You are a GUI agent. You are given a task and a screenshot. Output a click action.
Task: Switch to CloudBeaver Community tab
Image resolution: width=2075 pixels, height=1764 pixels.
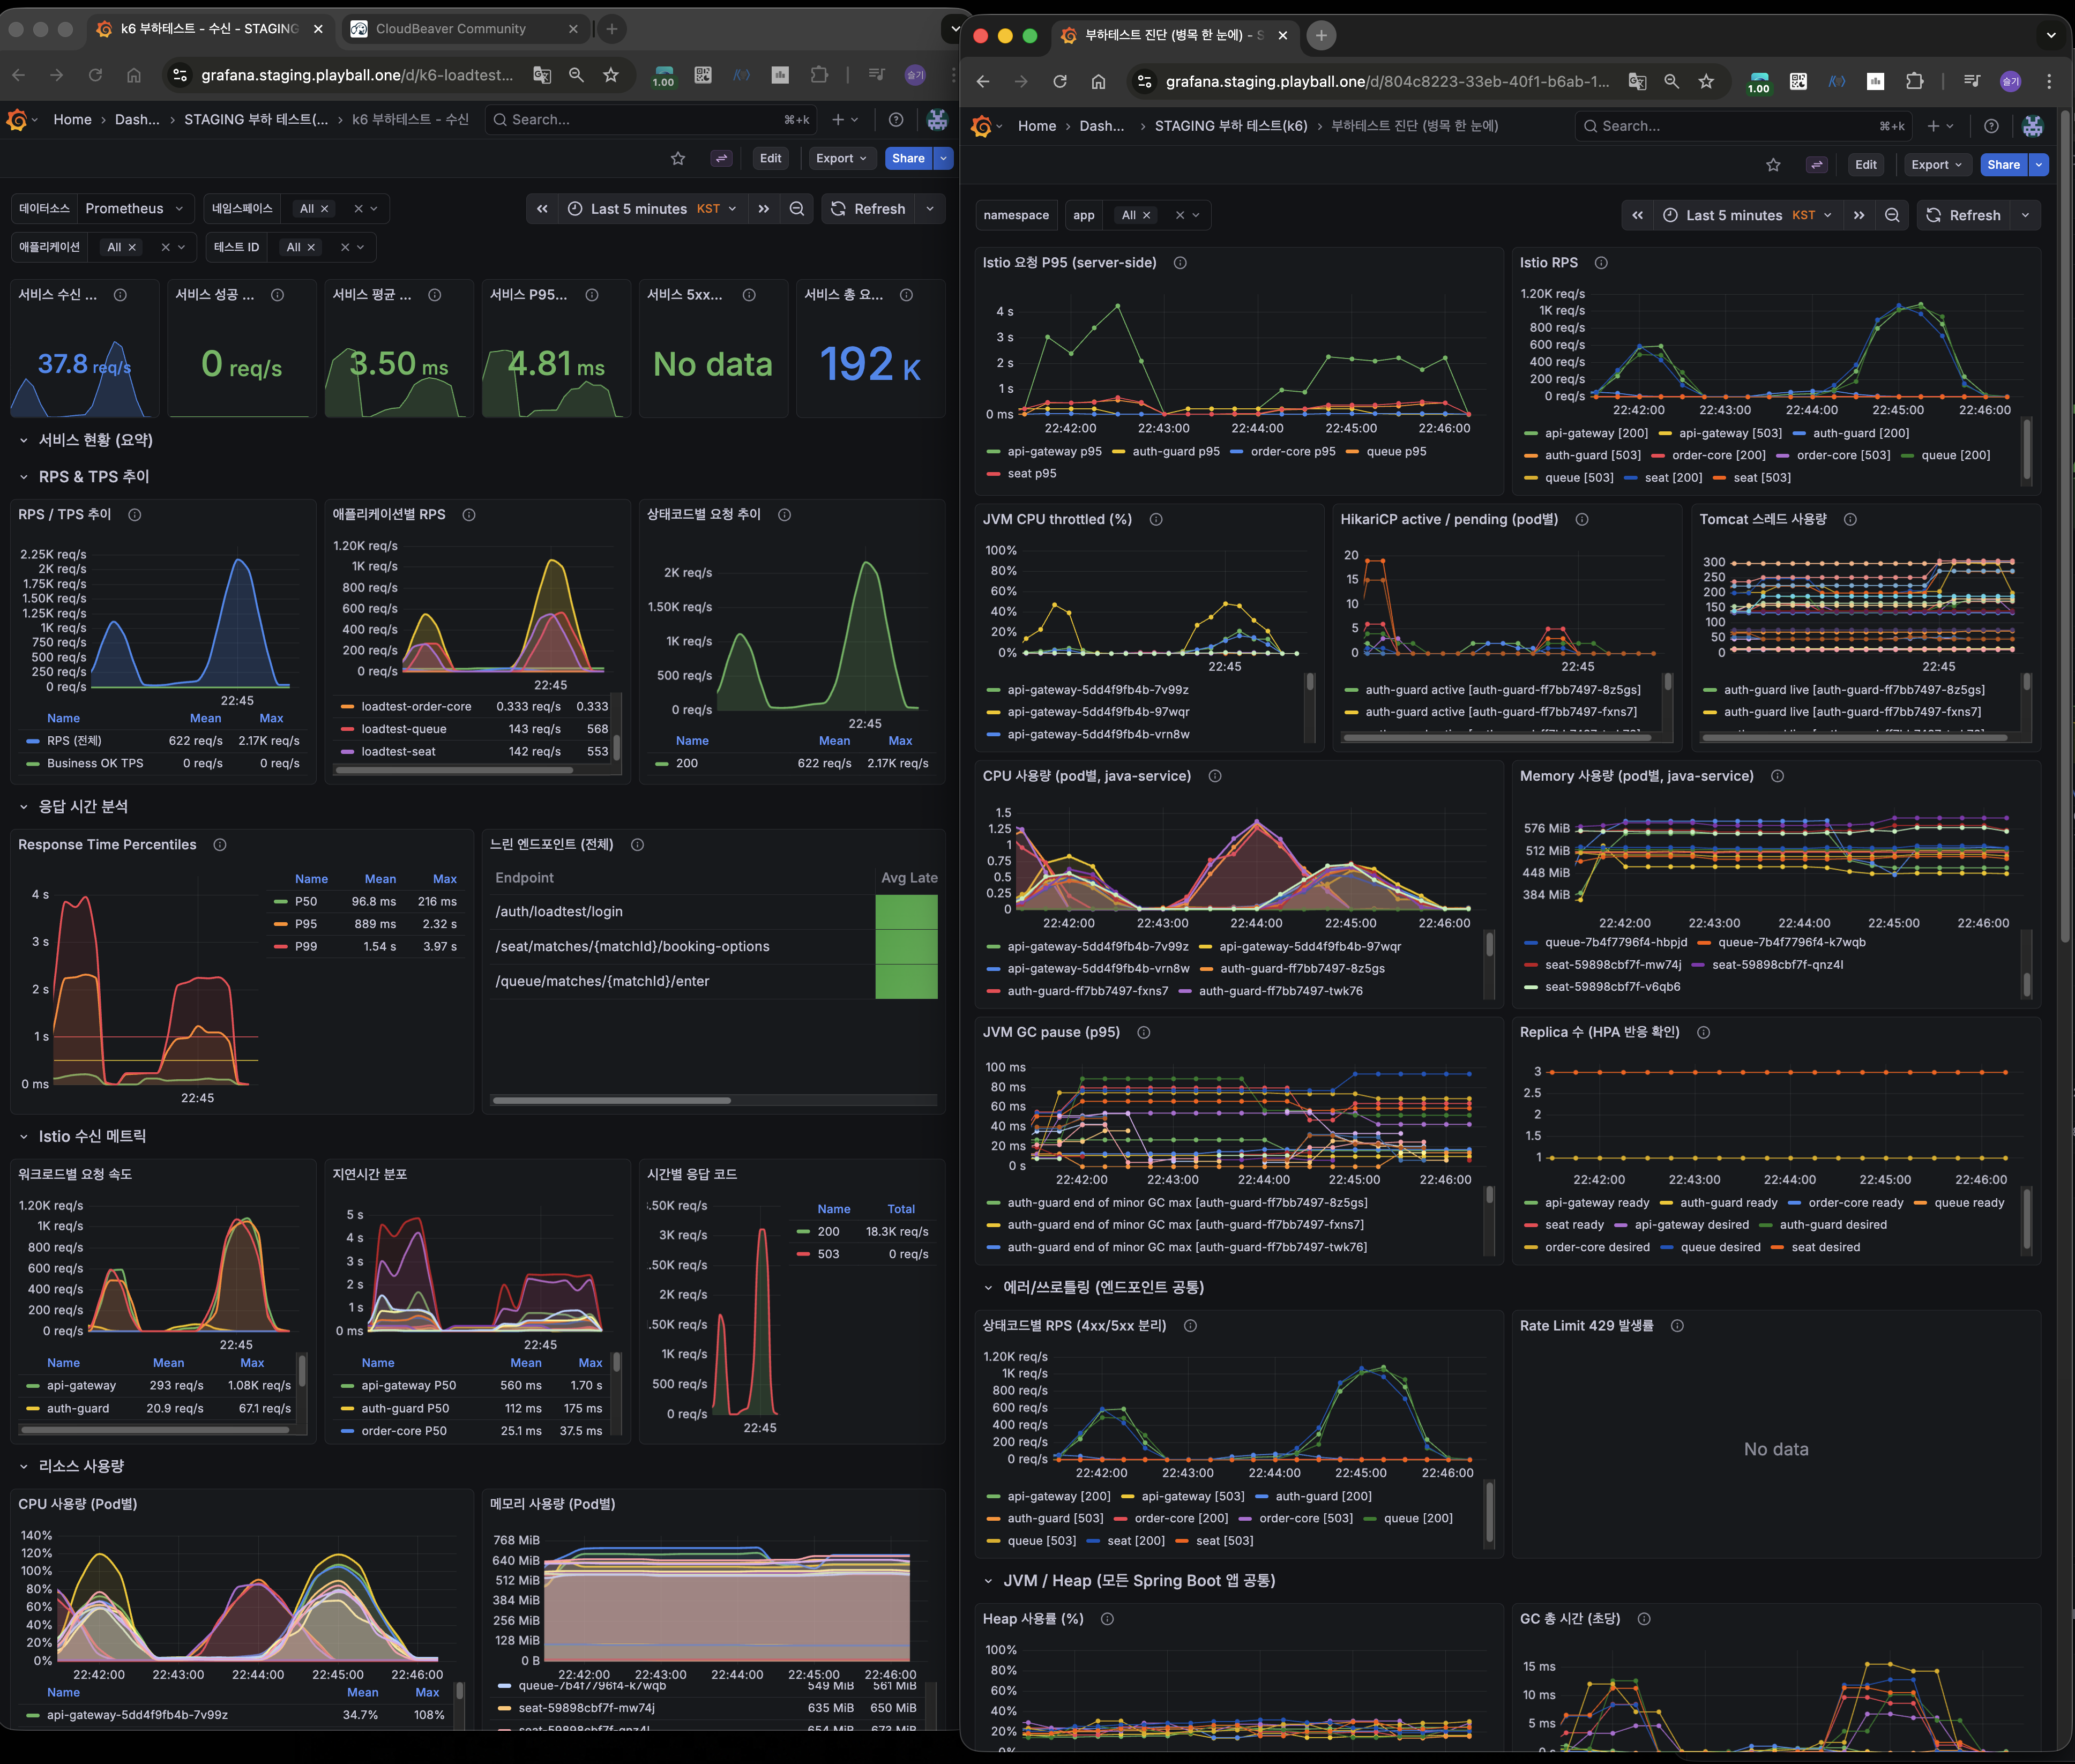pos(451,29)
